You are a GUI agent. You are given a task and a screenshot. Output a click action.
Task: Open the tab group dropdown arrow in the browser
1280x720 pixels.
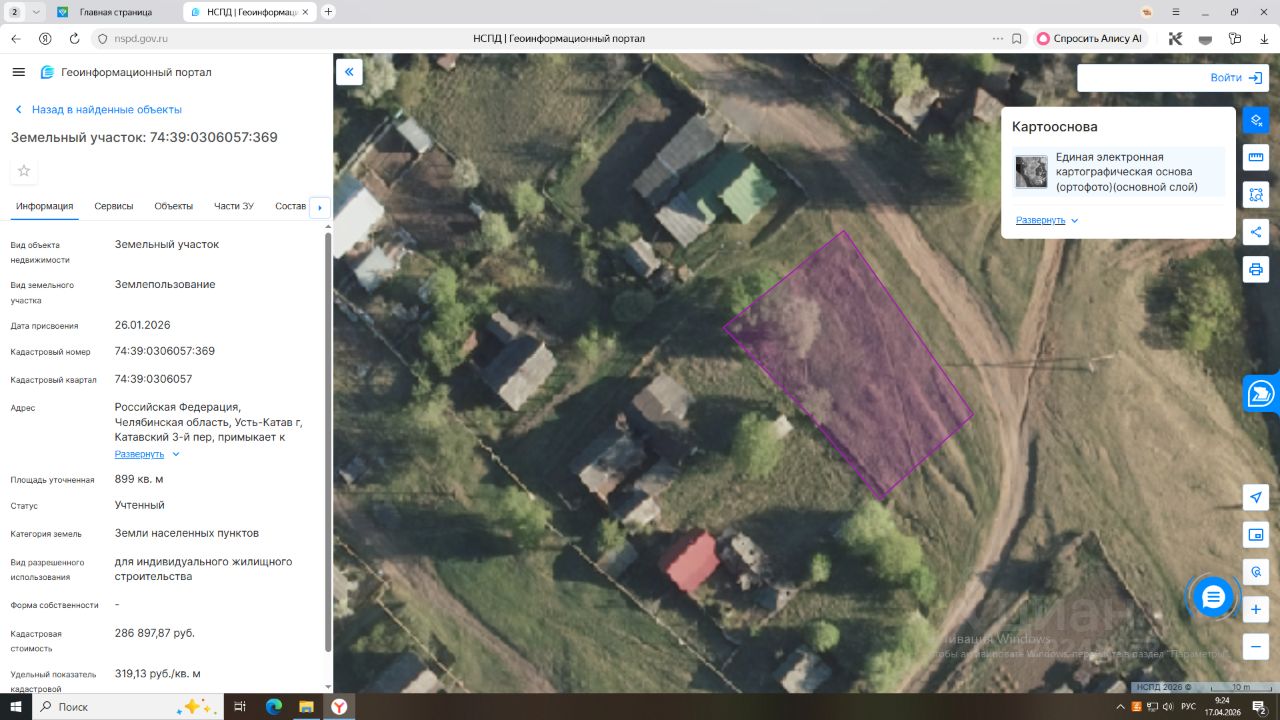pos(37,12)
